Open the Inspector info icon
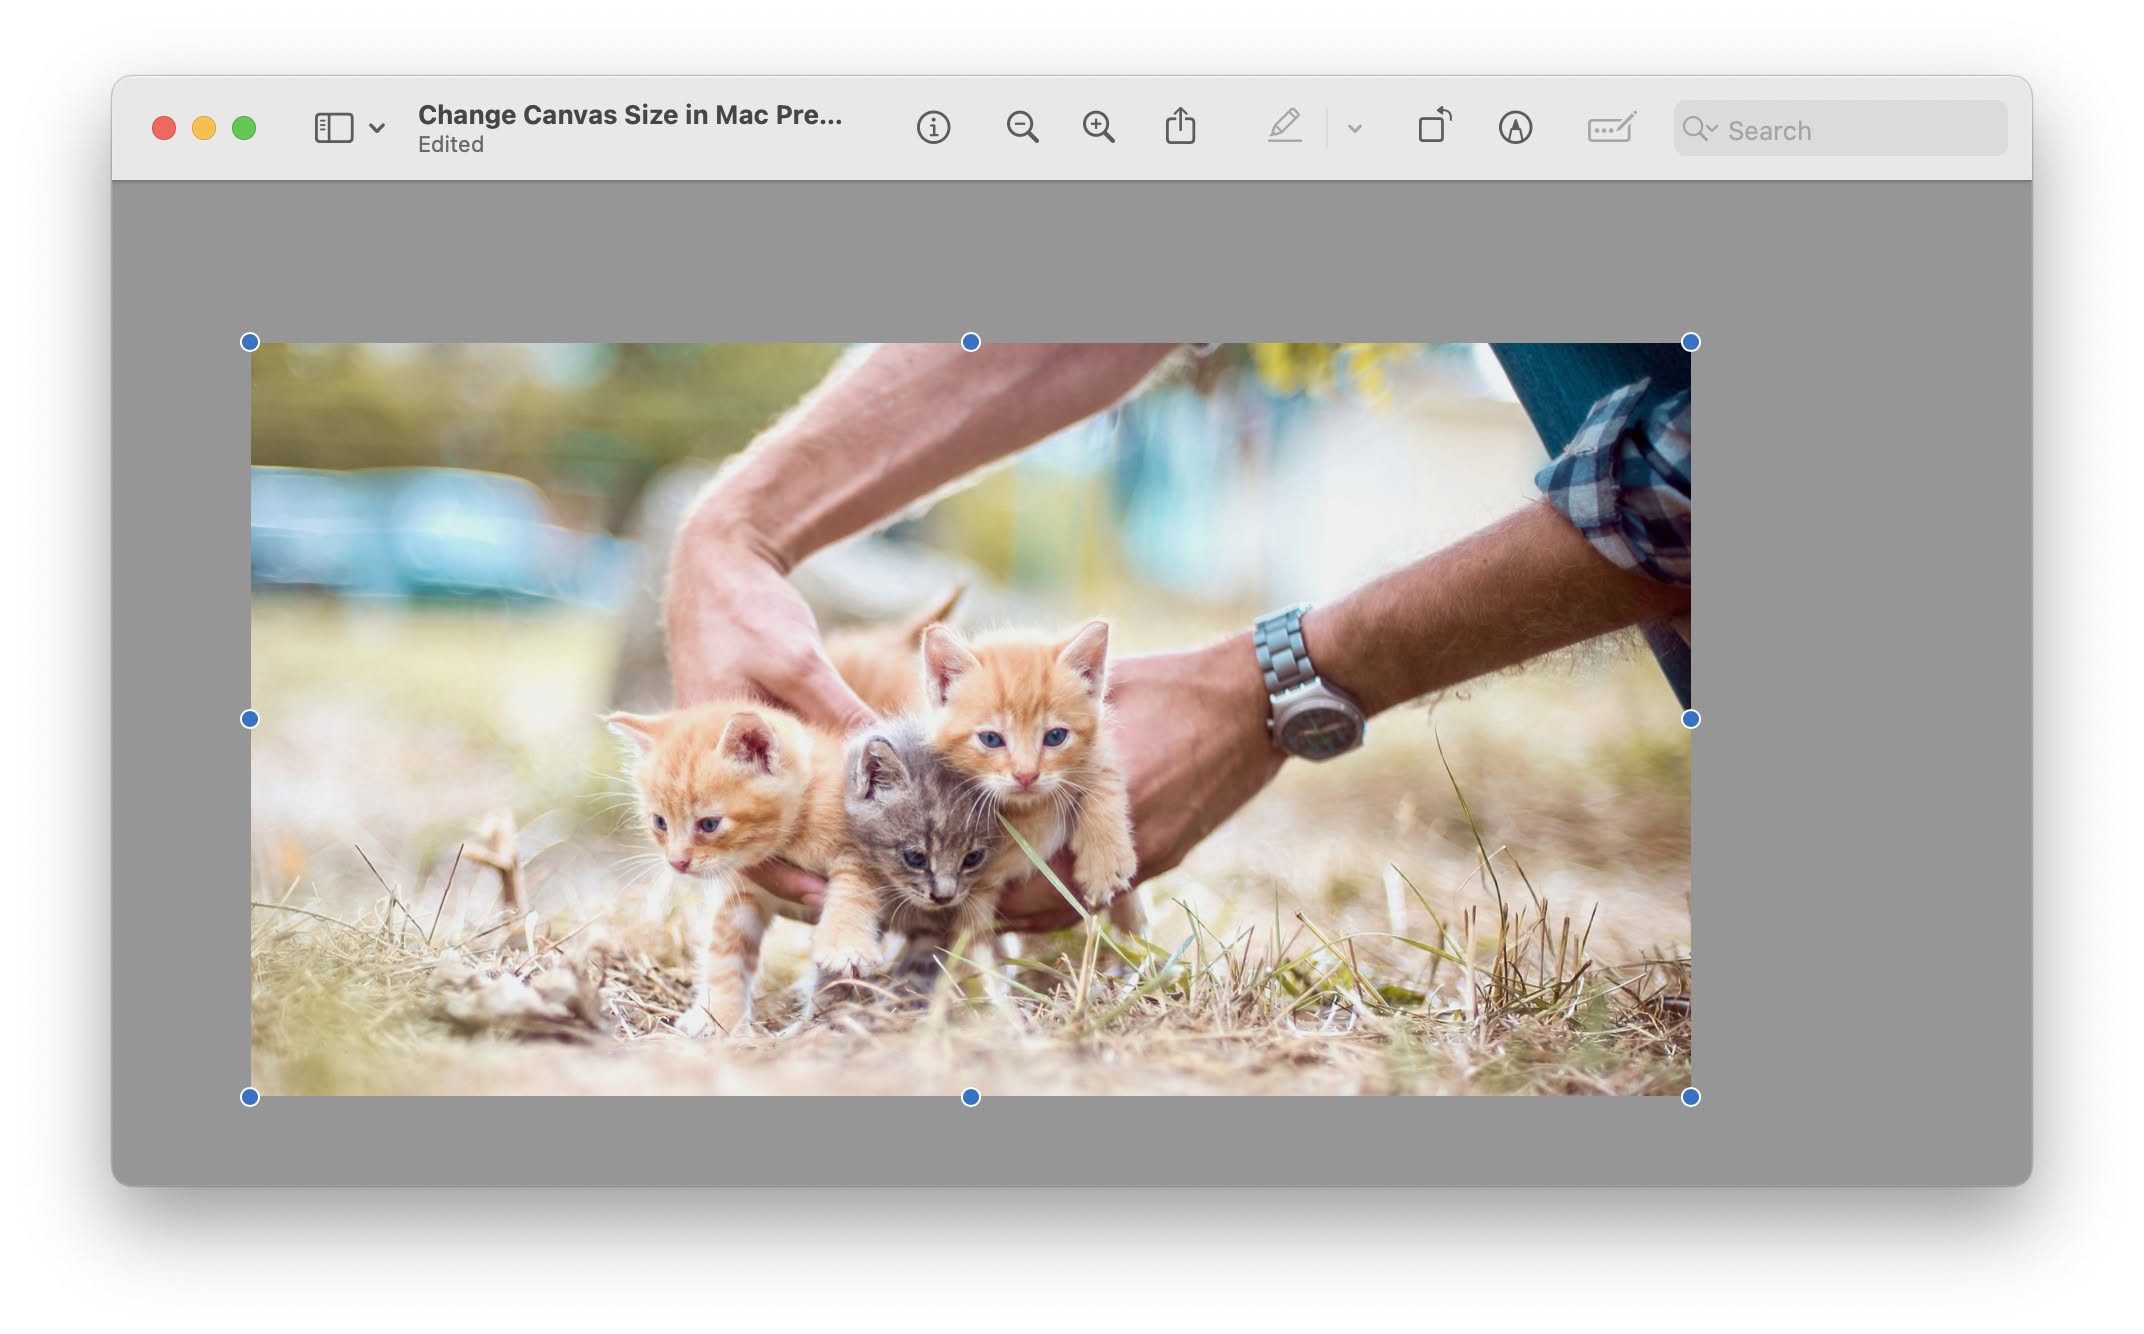 [x=933, y=128]
